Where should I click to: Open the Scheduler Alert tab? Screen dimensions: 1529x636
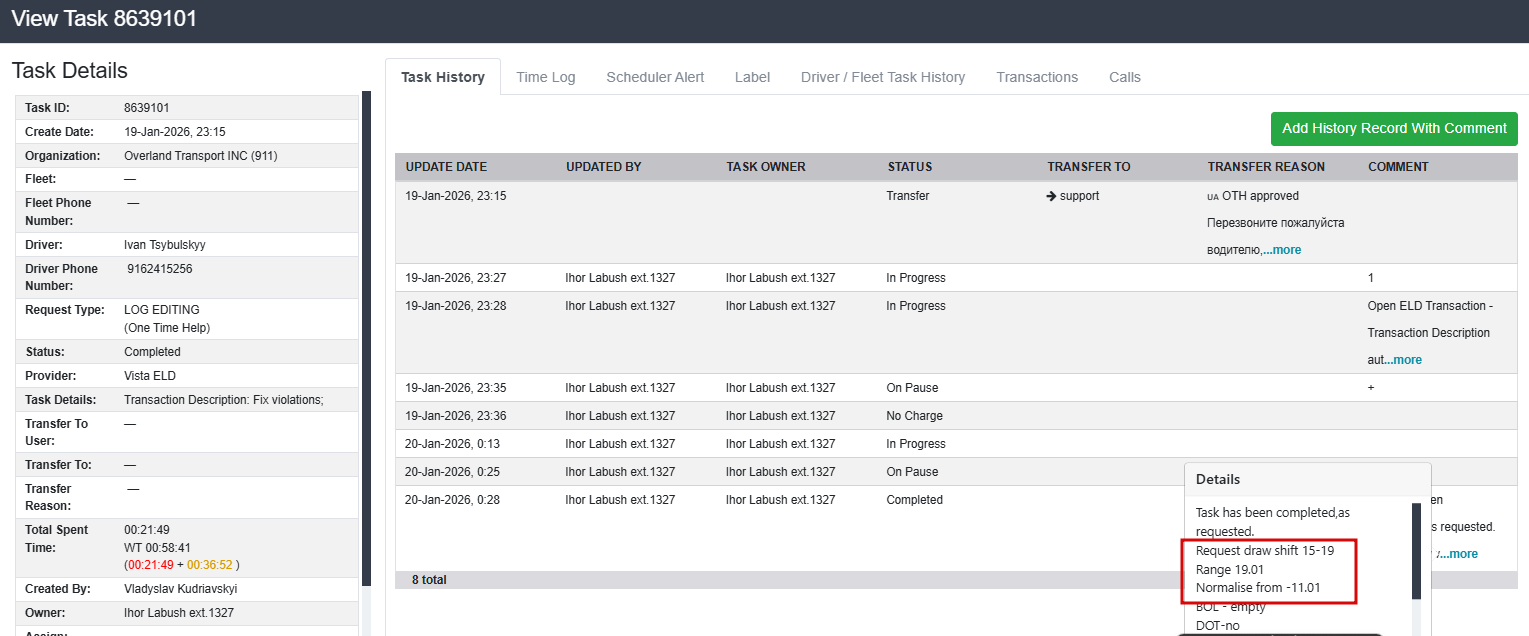655,77
